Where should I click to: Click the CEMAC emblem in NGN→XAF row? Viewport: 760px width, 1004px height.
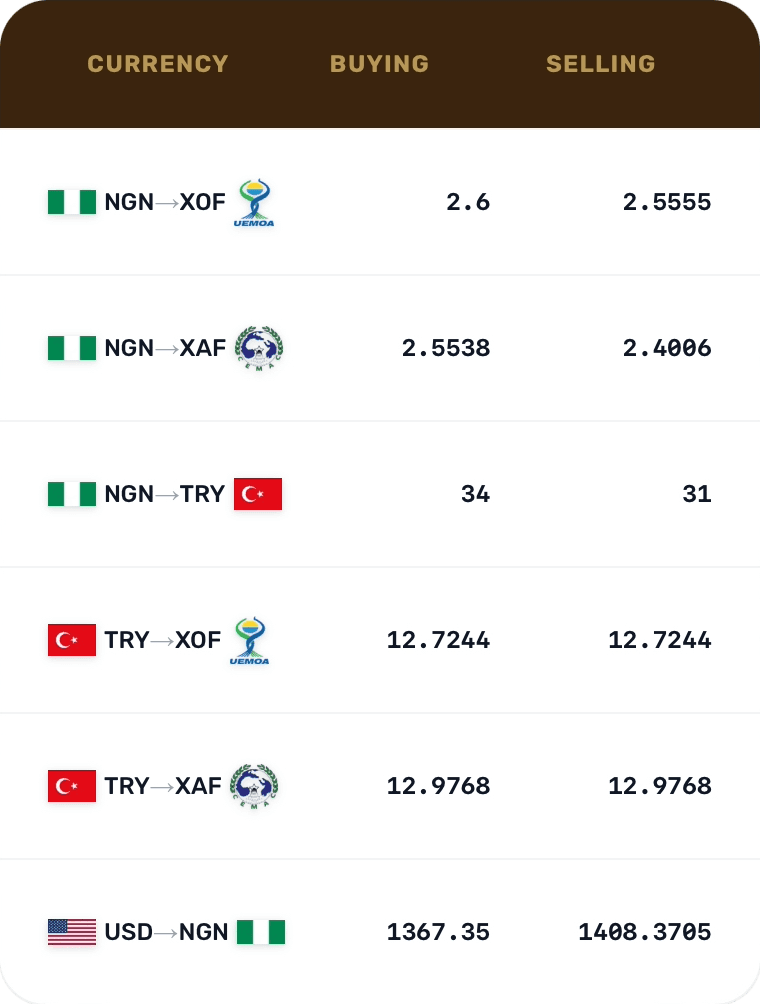tap(258, 348)
